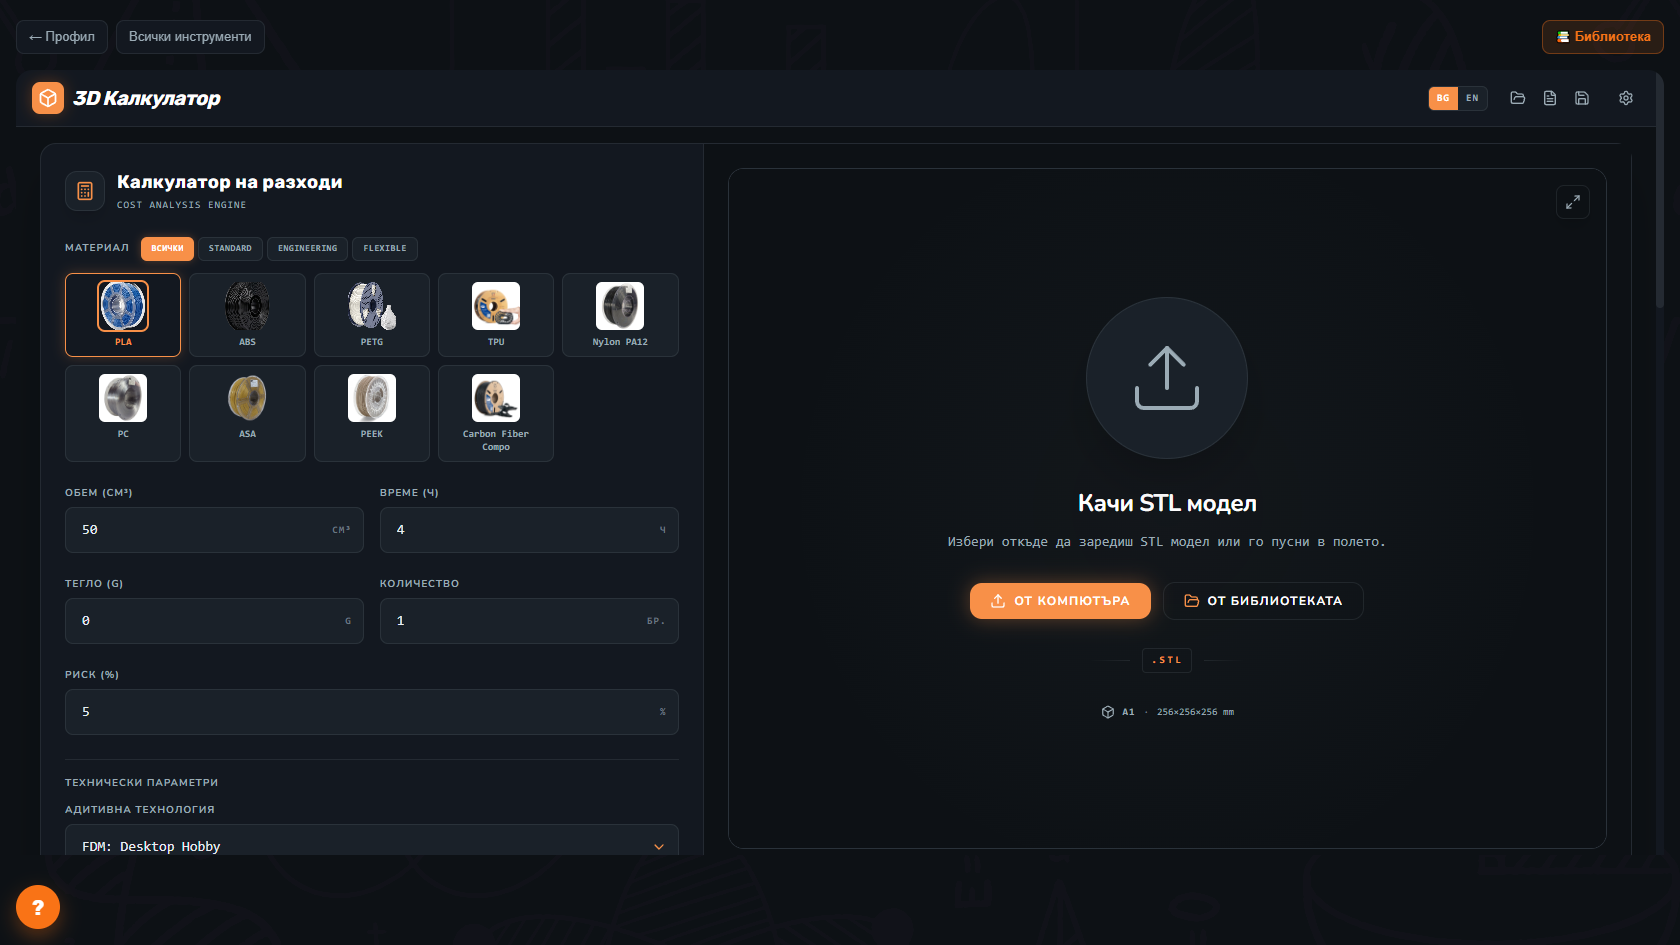Open Всички инструменти
This screenshot has width=1680, height=945.
(190, 37)
